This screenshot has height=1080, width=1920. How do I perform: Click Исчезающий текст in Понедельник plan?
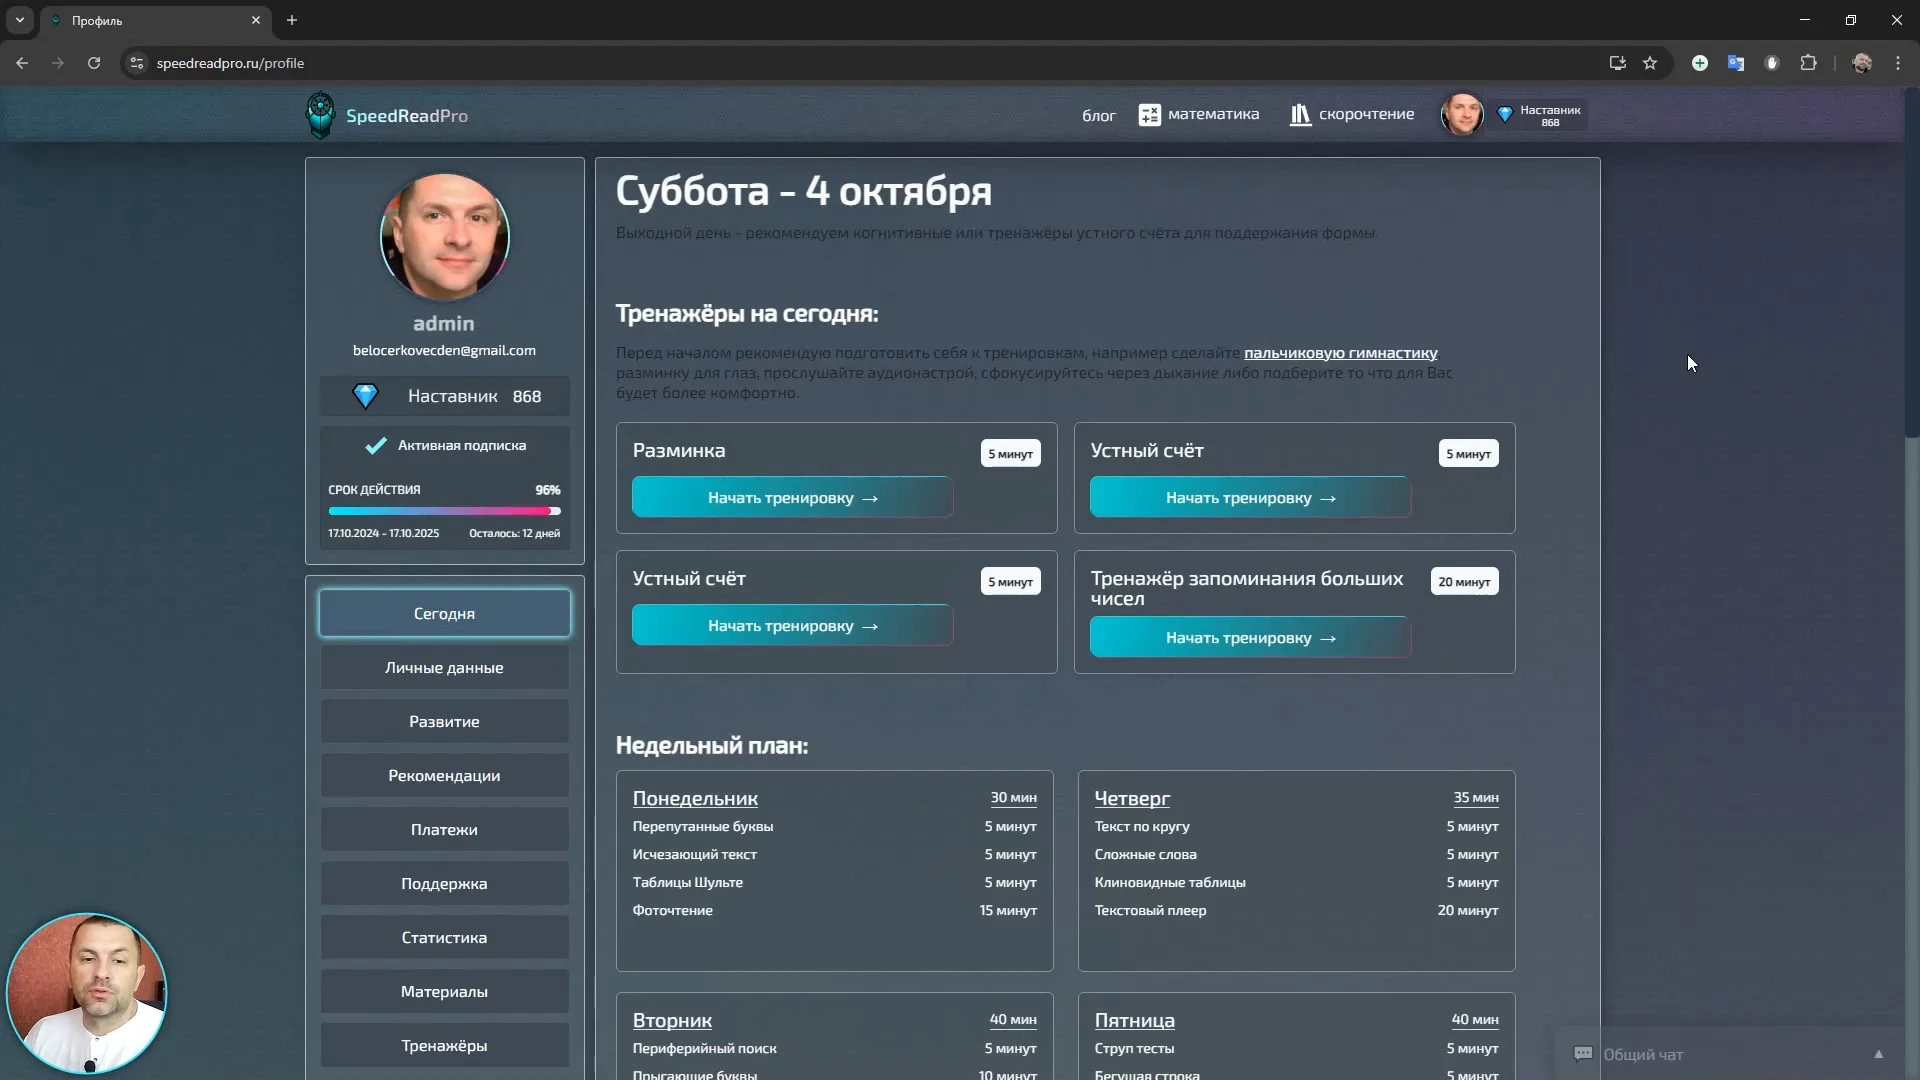(x=694, y=854)
